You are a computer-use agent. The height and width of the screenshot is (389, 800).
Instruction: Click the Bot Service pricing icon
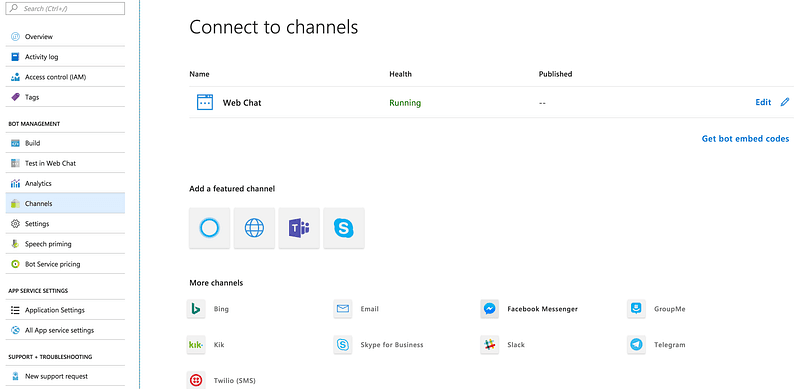15,264
